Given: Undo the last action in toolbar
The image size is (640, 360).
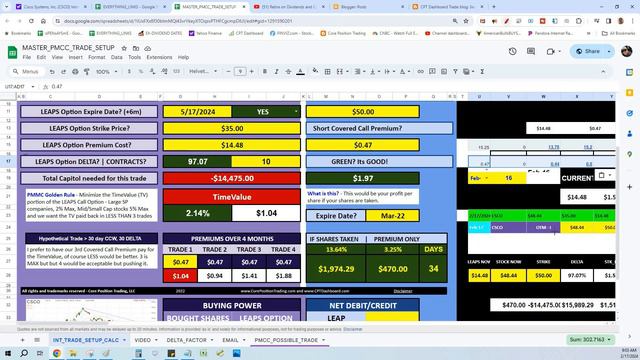Looking at the screenshot, I should [52, 71].
